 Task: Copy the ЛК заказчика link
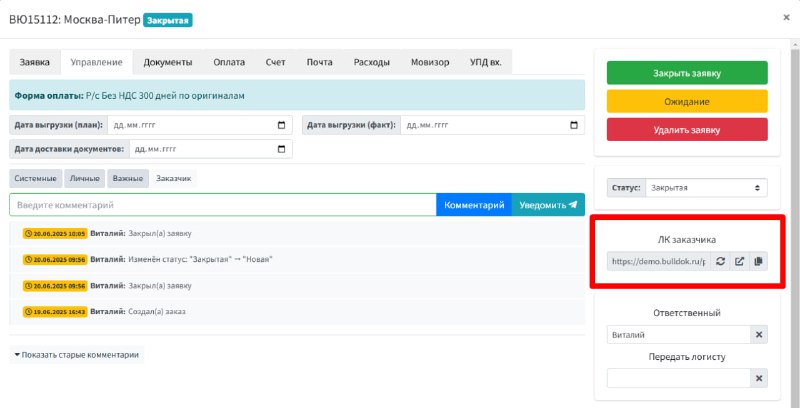pyautogui.click(x=758, y=261)
